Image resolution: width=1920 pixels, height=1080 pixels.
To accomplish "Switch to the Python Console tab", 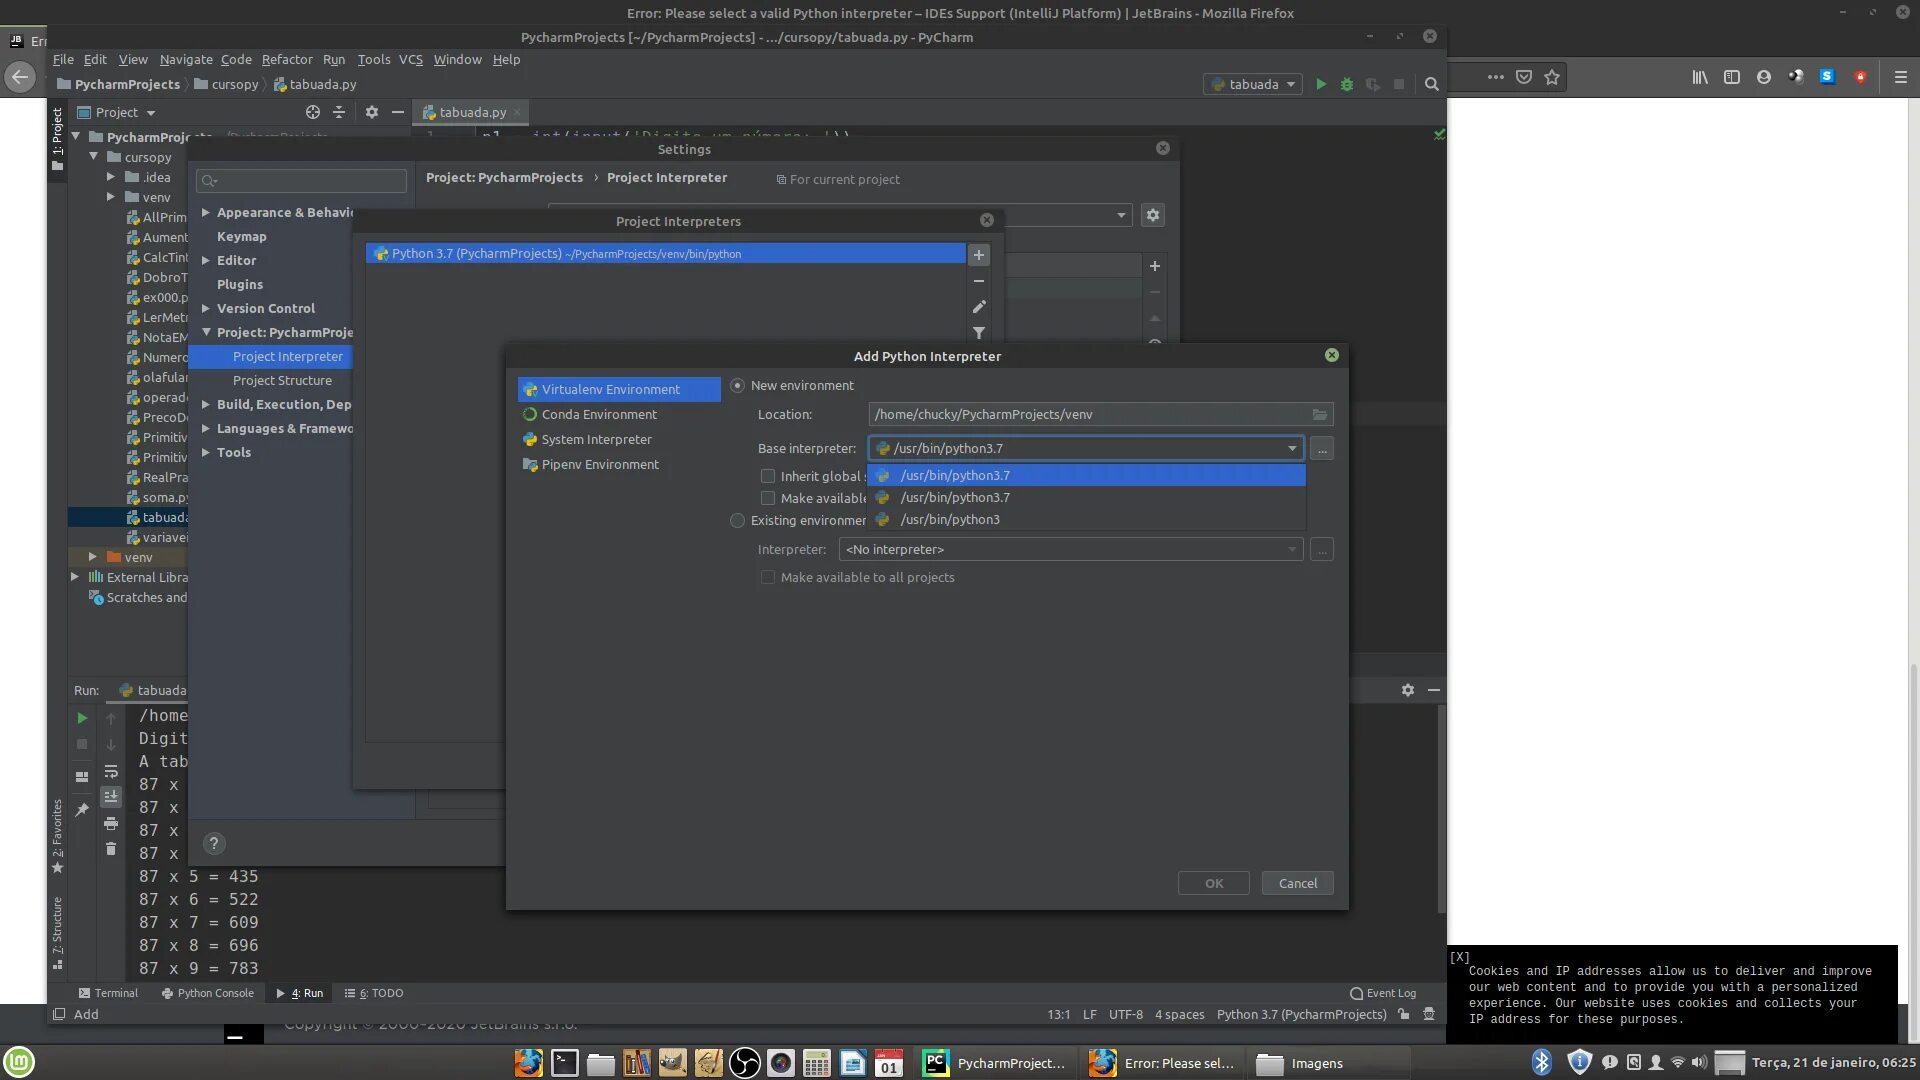I will (207, 994).
